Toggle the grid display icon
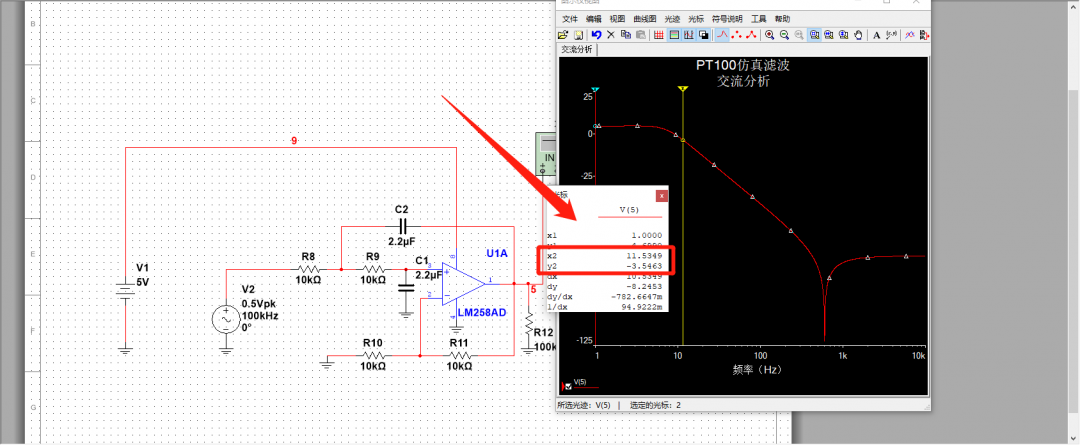This screenshot has height=445, width=1080. [658, 34]
